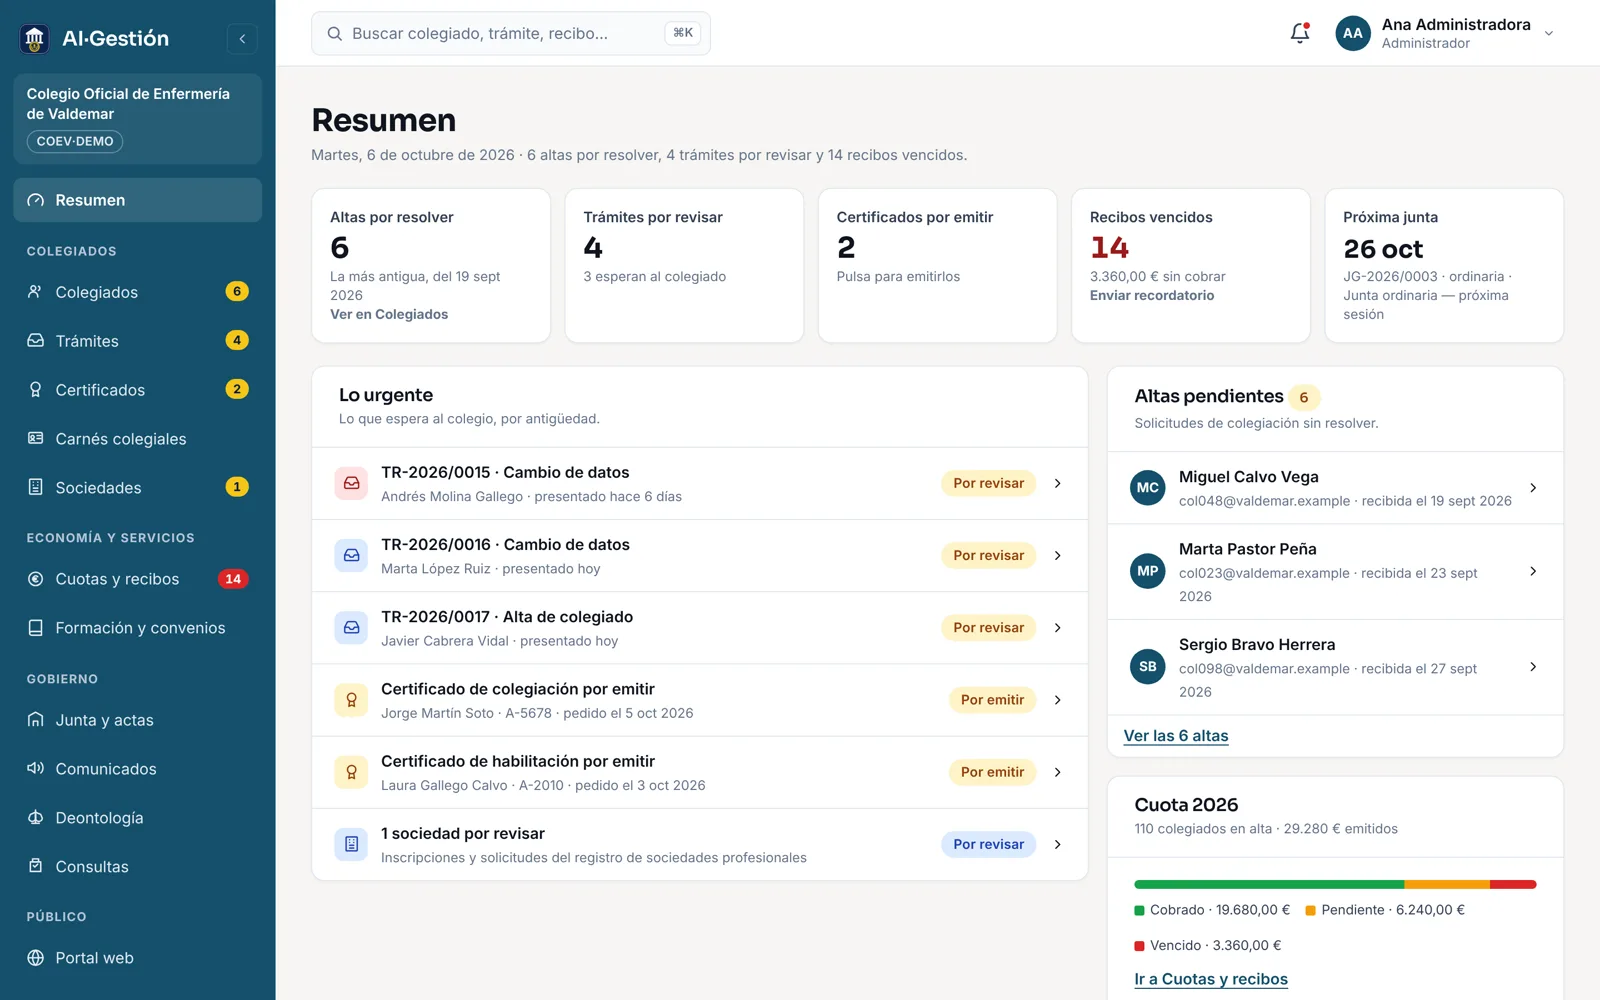Click the Portal web globe icon
Image resolution: width=1600 pixels, height=1000 pixels.
36,958
